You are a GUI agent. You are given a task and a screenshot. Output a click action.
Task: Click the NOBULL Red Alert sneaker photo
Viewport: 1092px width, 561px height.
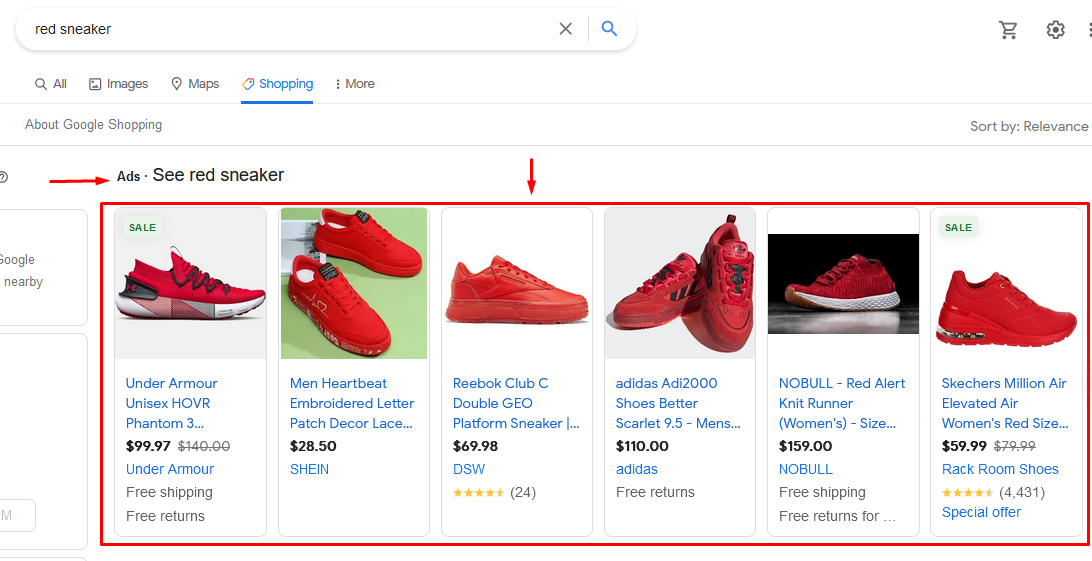point(843,283)
